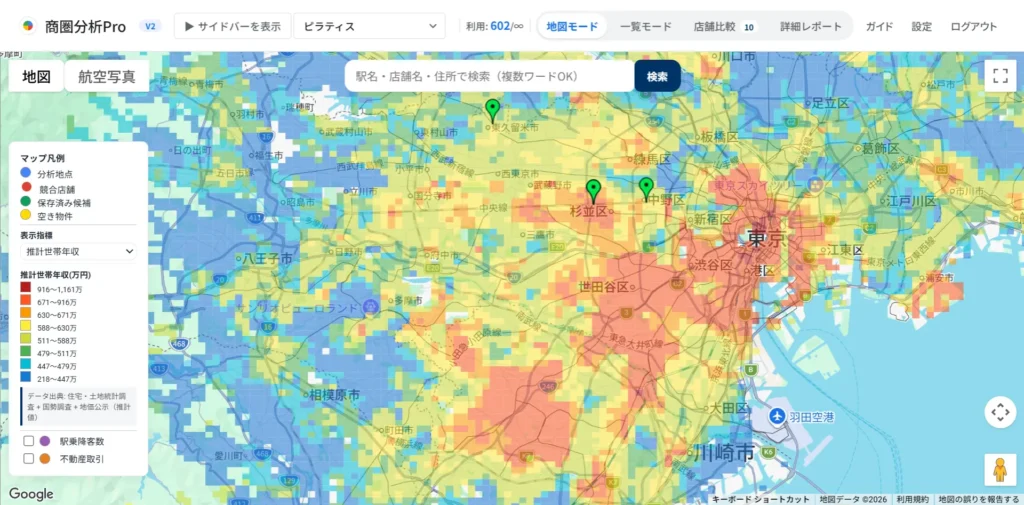Click the 八王子市 map label

pyautogui.click(x=268, y=259)
